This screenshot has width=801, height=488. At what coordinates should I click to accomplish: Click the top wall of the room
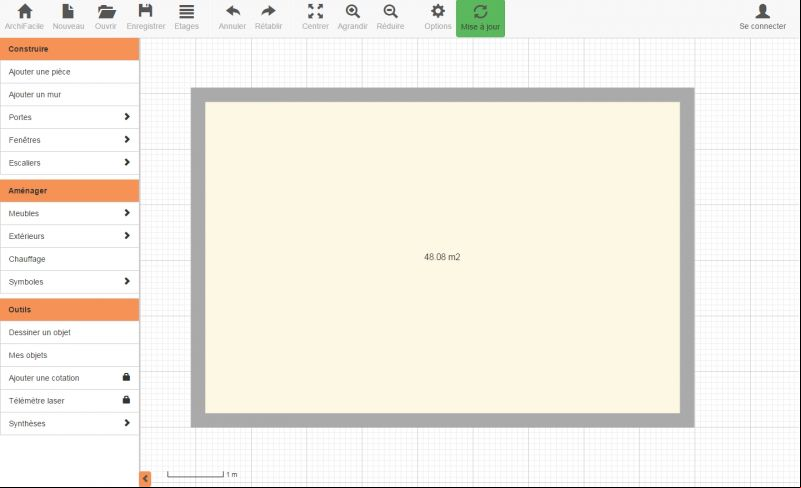[442, 95]
